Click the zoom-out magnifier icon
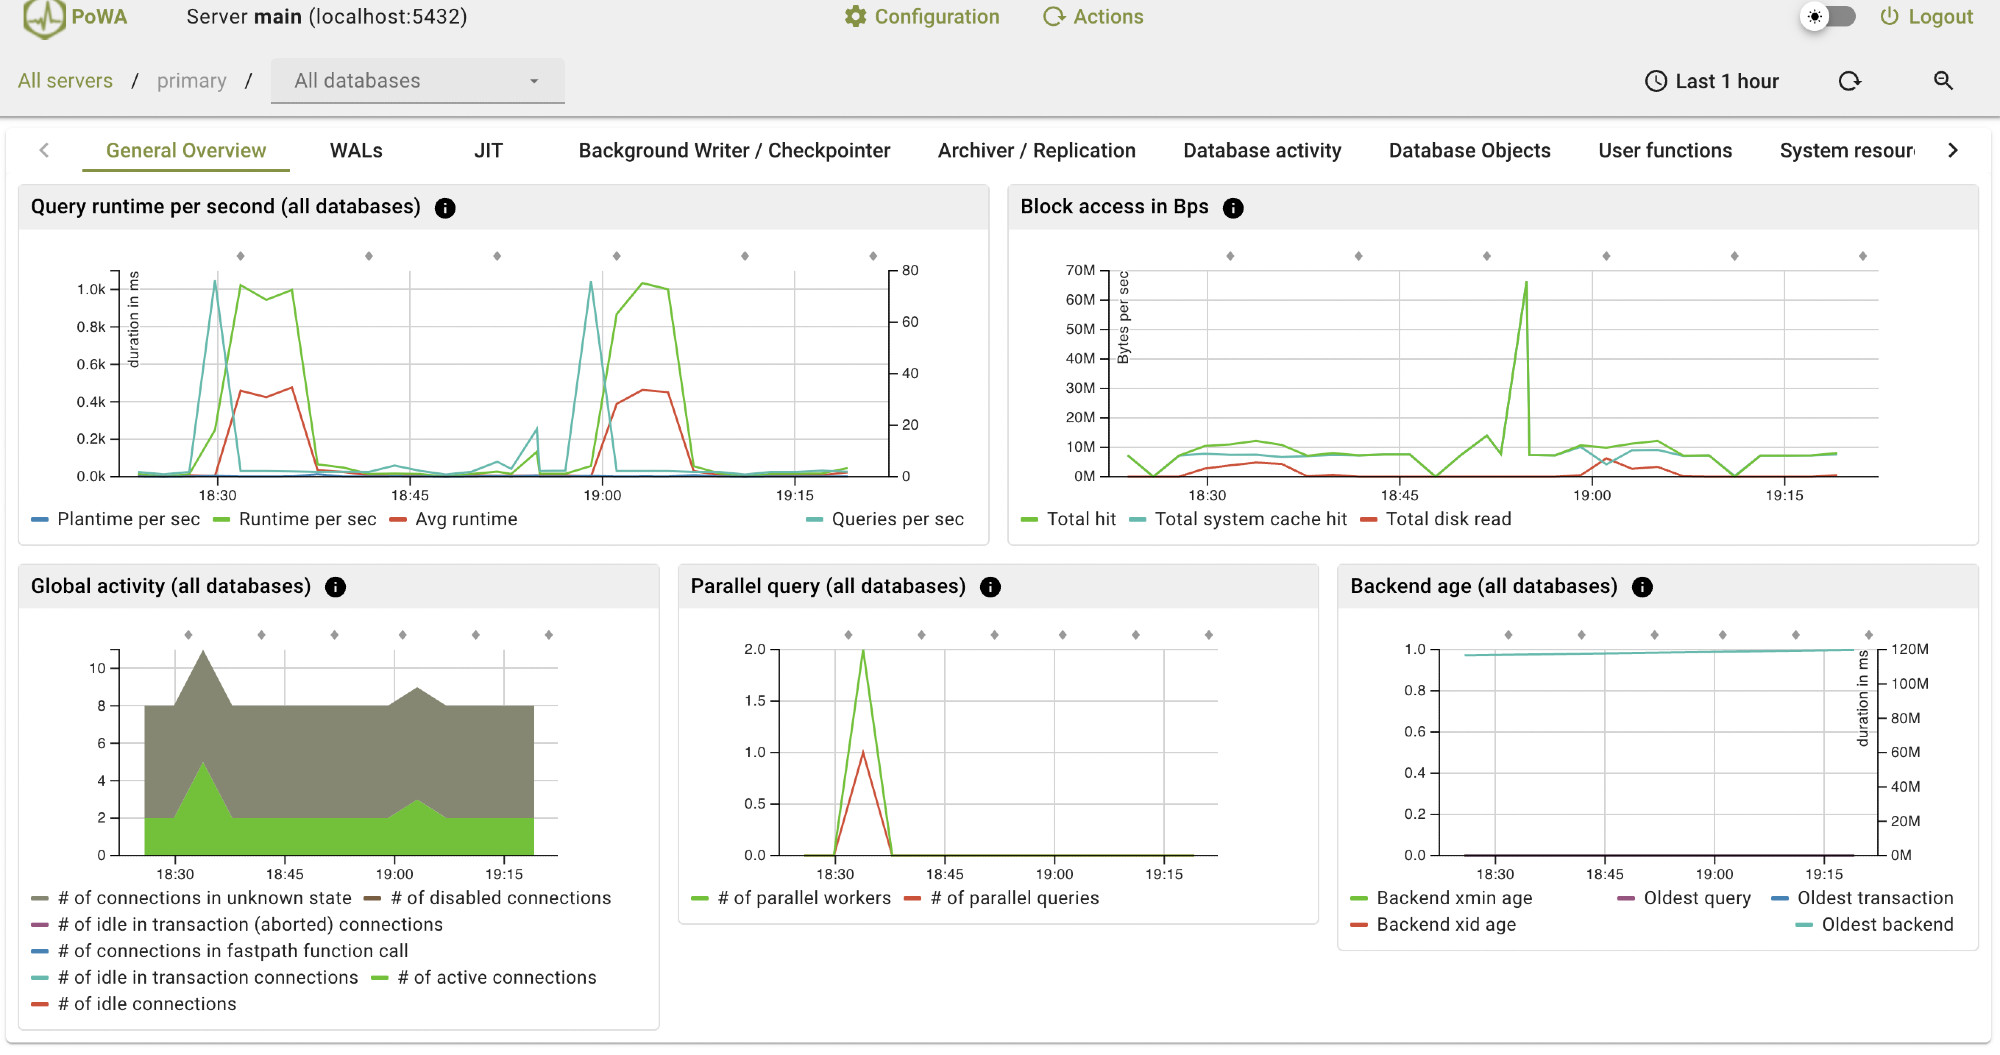Viewport: 2000px width, 1055px height. click(x=1943, y=81)
